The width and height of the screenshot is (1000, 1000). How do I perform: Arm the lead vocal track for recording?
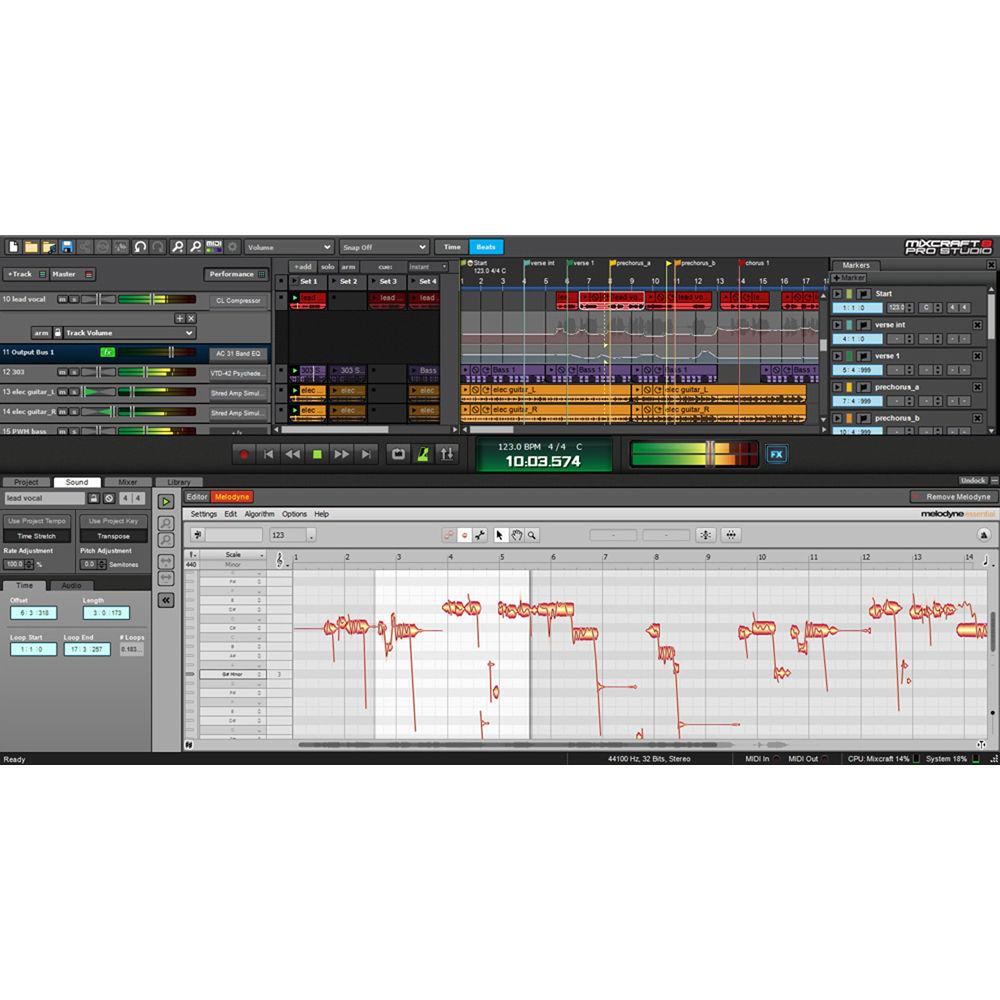41,332
